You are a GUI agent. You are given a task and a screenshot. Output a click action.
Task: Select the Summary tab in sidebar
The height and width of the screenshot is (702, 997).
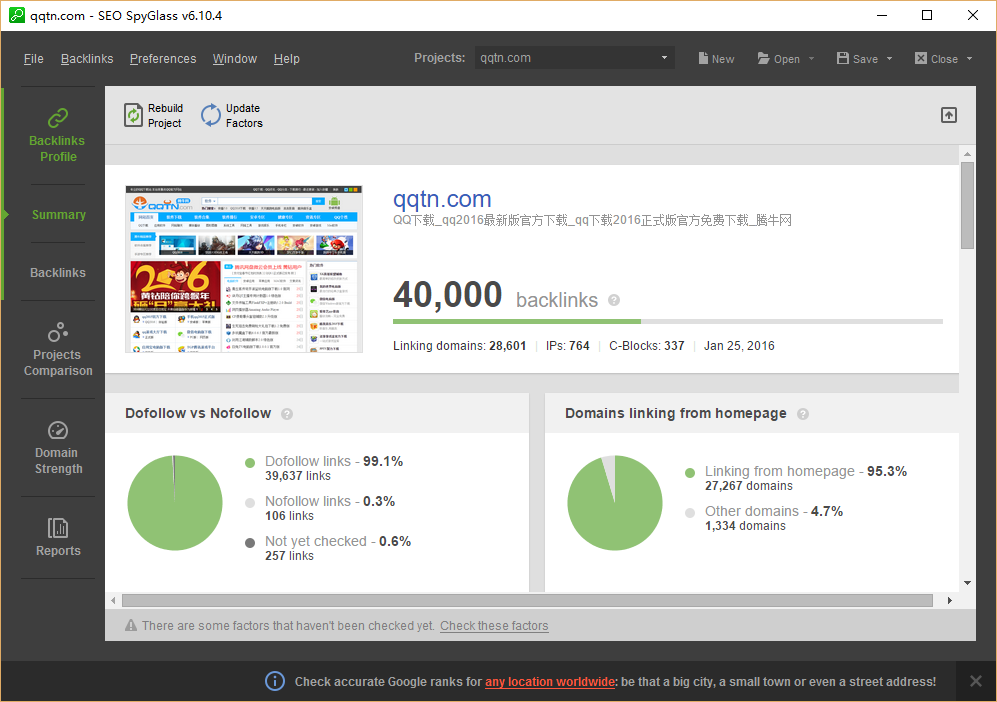pyautogui.click(x=58, y=215)
